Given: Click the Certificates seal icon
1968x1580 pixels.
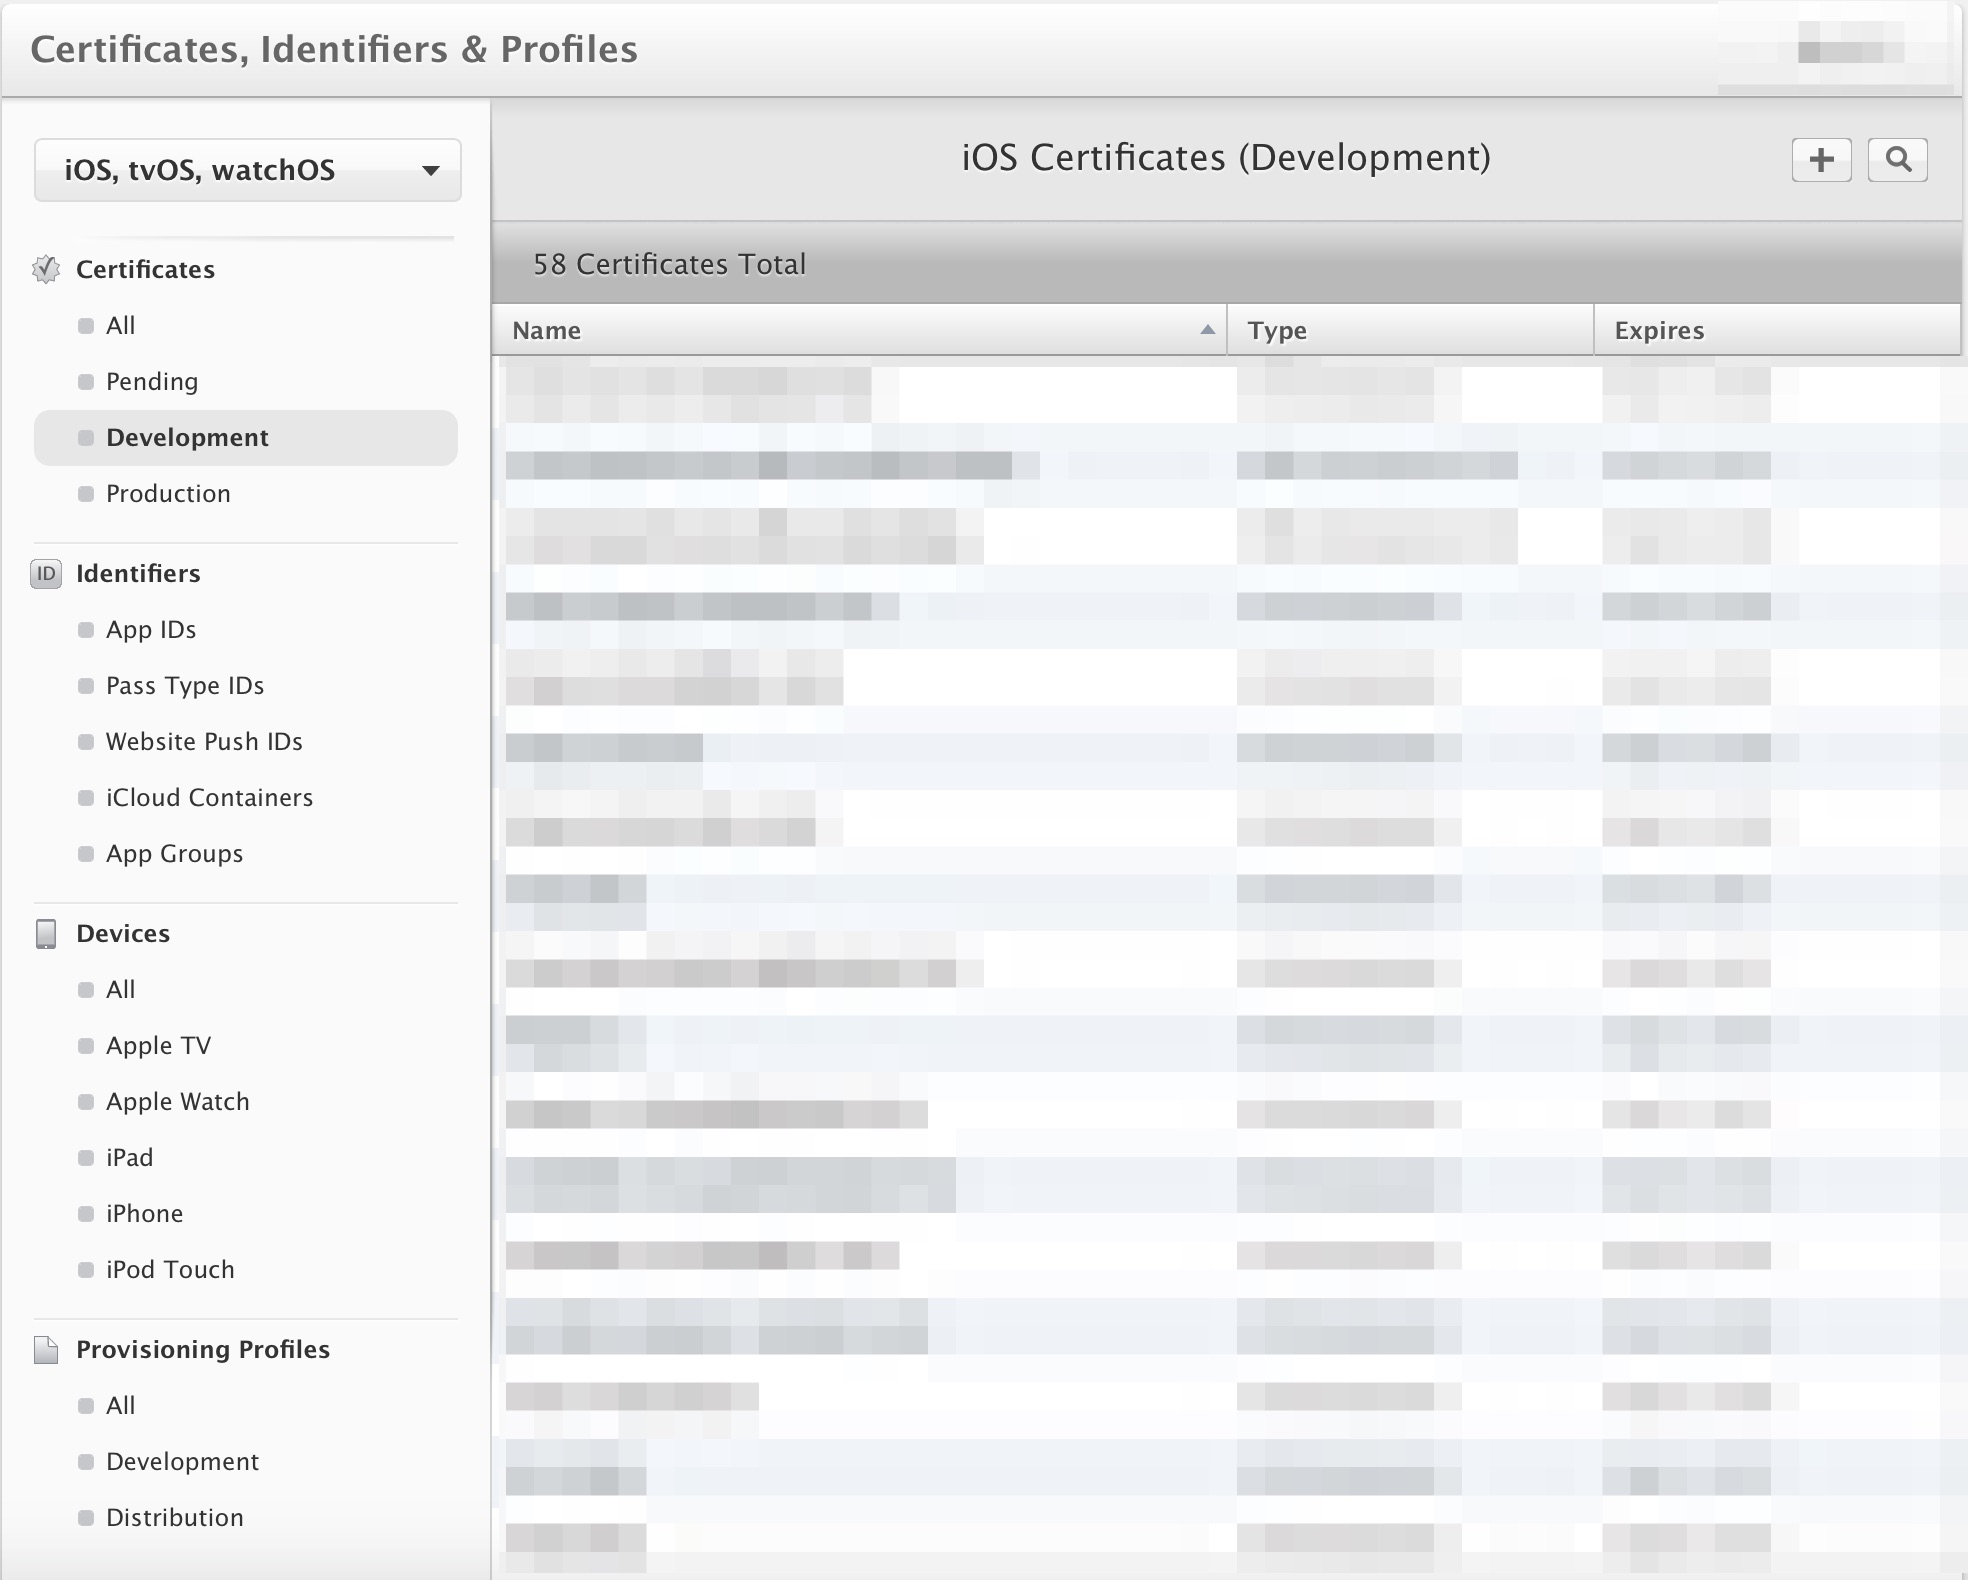Looking at the screenshot, I should pyautogui.click(x=46, y=269).
